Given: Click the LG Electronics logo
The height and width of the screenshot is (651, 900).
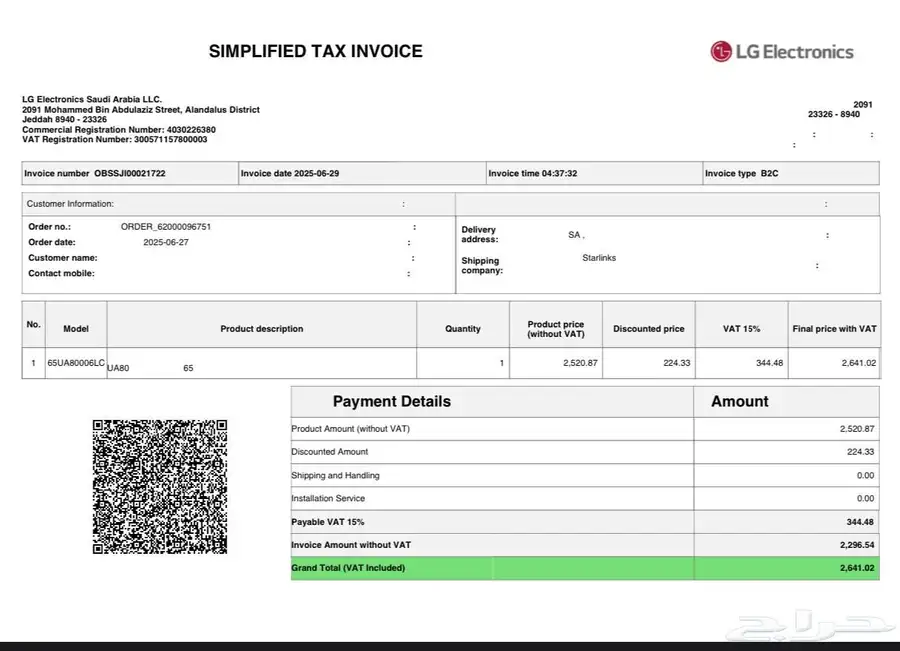Looking at the screenshot, I should (x=782, y=52).
